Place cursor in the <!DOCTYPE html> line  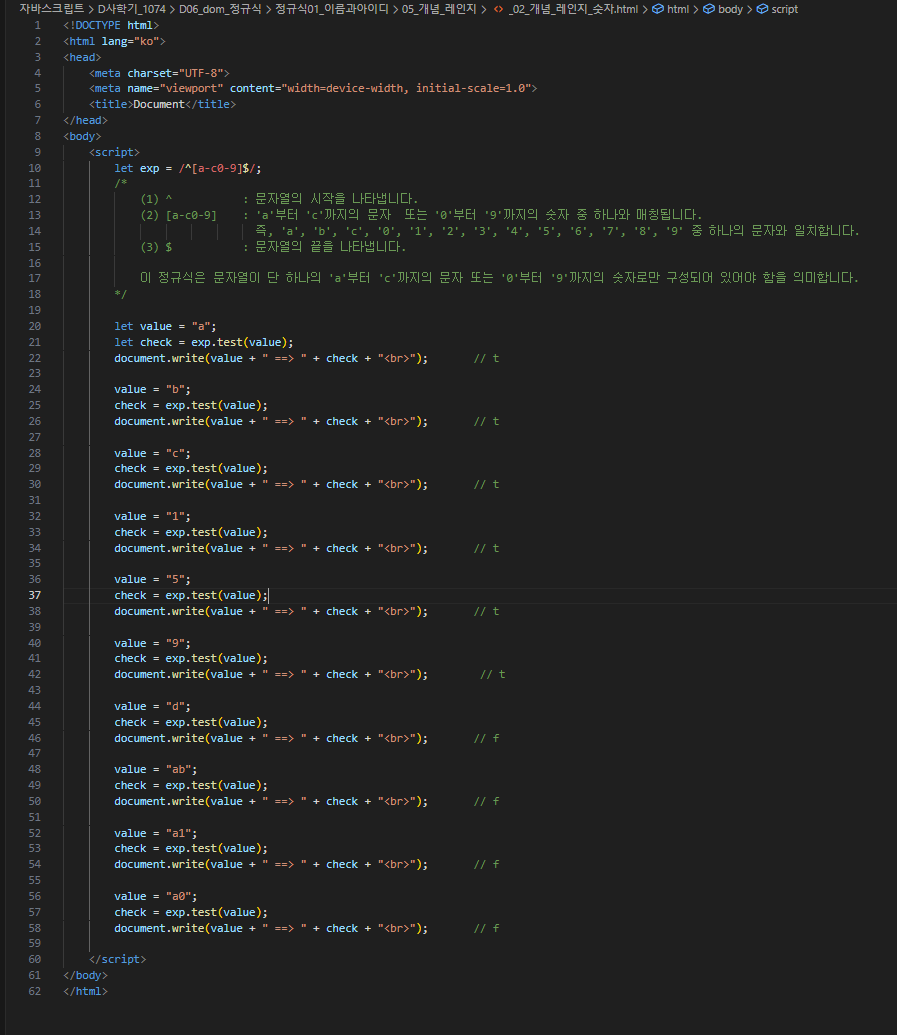(111, 25)
